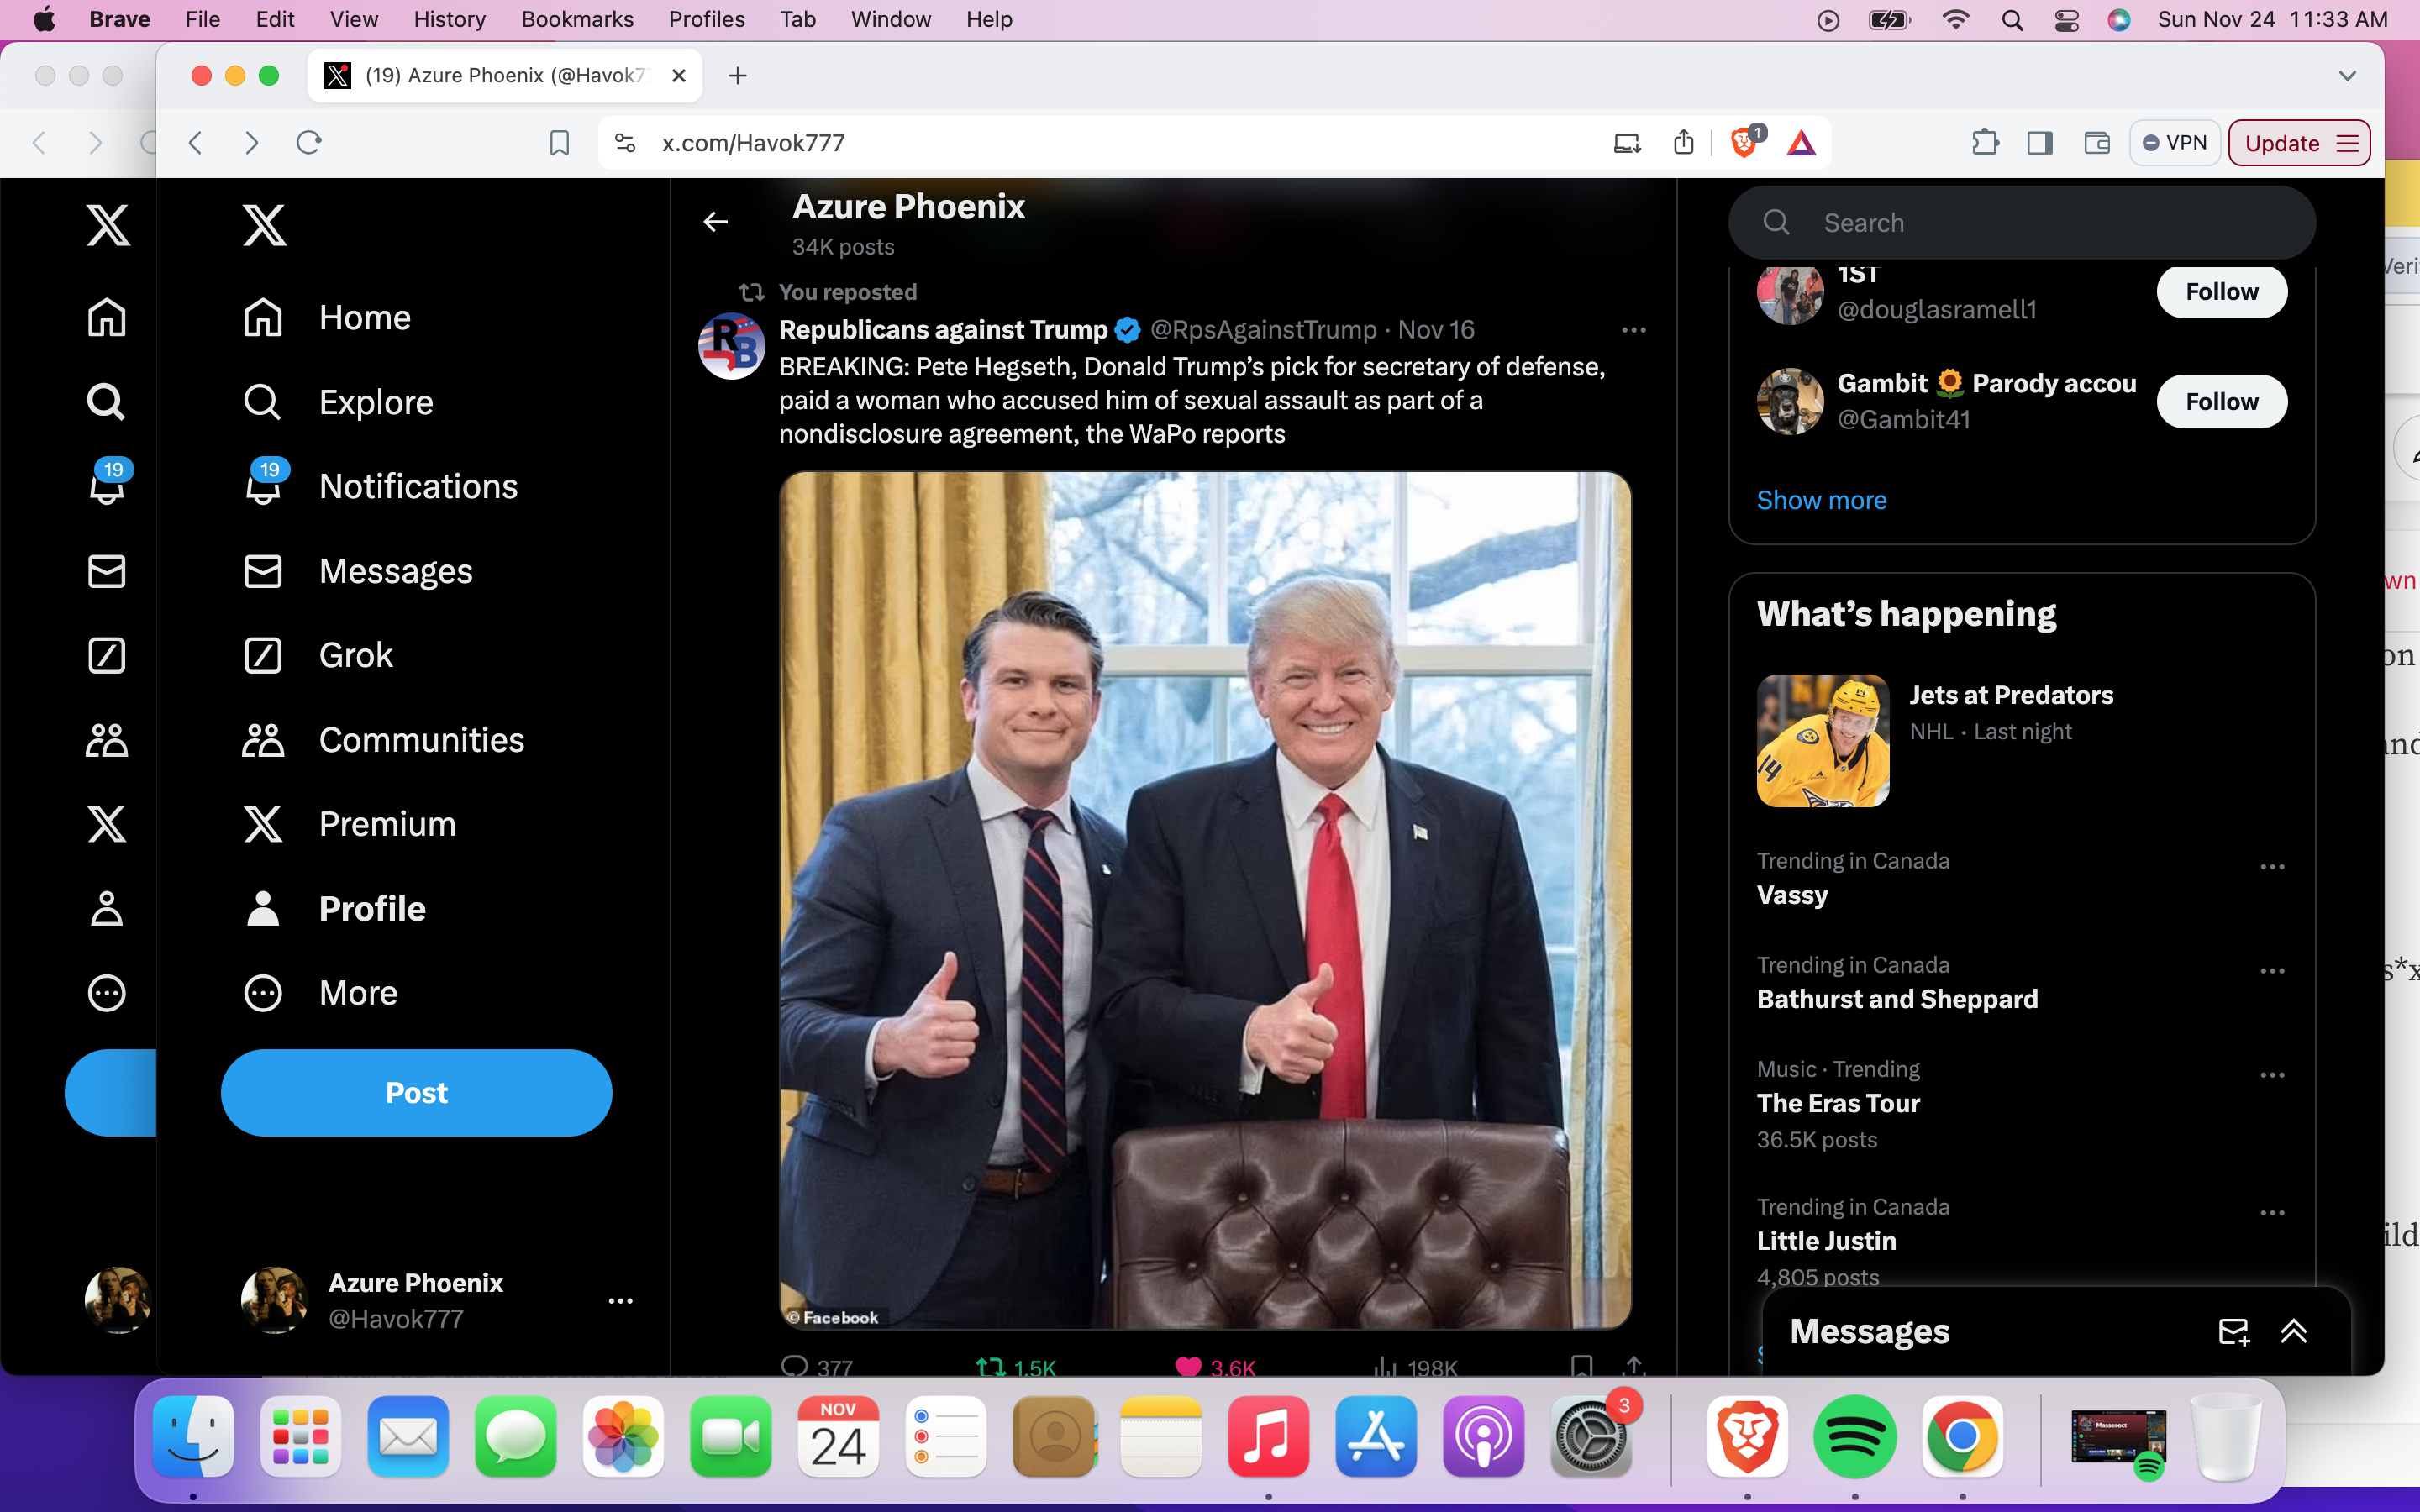Toggle the bookmark icon in browser toolbar
The width and height of the screenshot is (2420, 1512).
point(557,143)
